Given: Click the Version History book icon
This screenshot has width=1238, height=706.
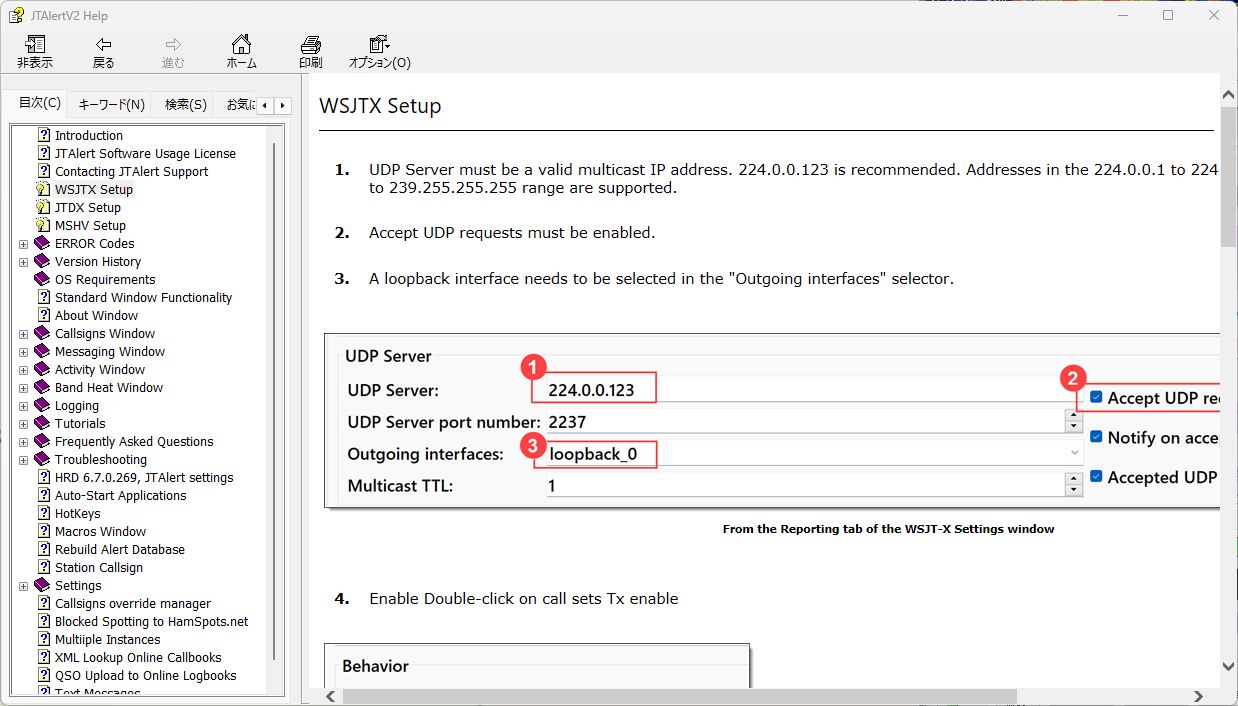Looking at the screenshot, I should coord(42,261).
